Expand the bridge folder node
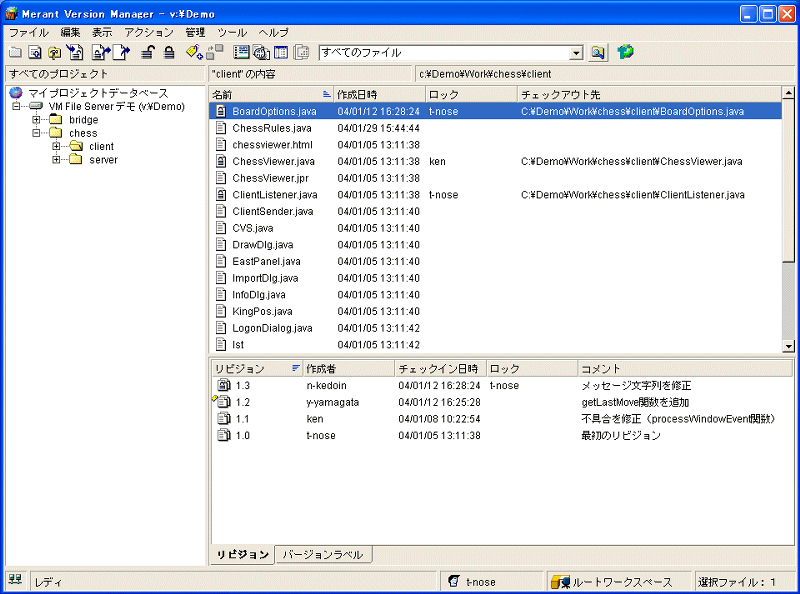Viewport: 800px width, 594px height. 36,119
